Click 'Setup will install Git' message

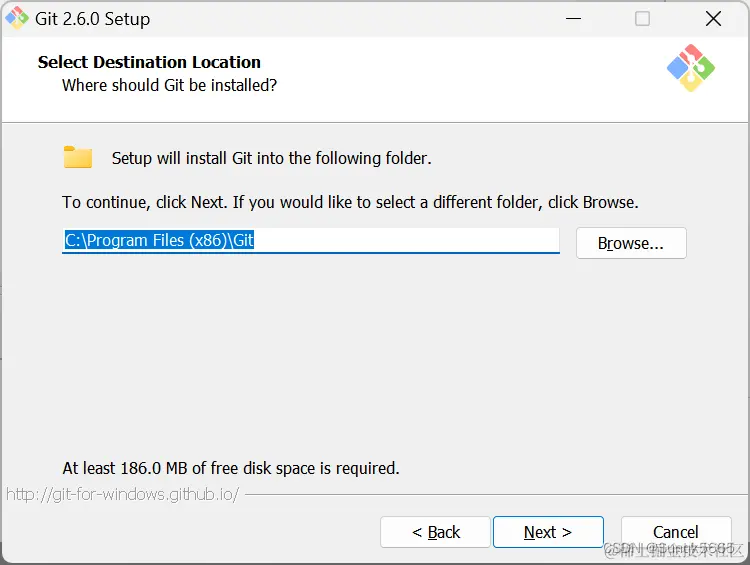[x=272, y=158]
